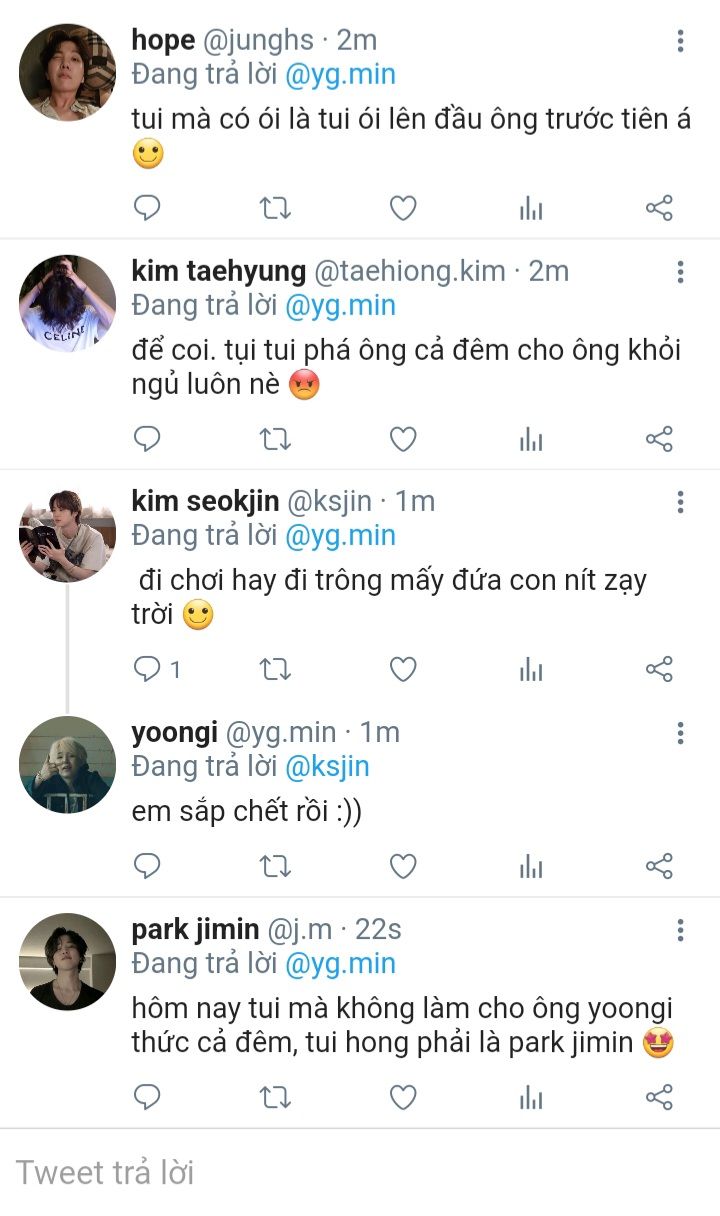Open more options on hope's tweet

[x=680, y=41]
